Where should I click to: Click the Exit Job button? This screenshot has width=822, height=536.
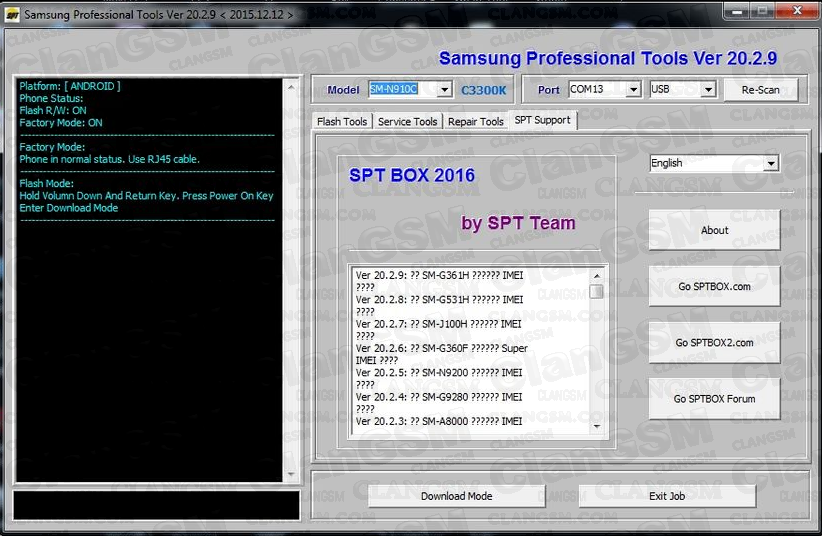pos(666,496)
